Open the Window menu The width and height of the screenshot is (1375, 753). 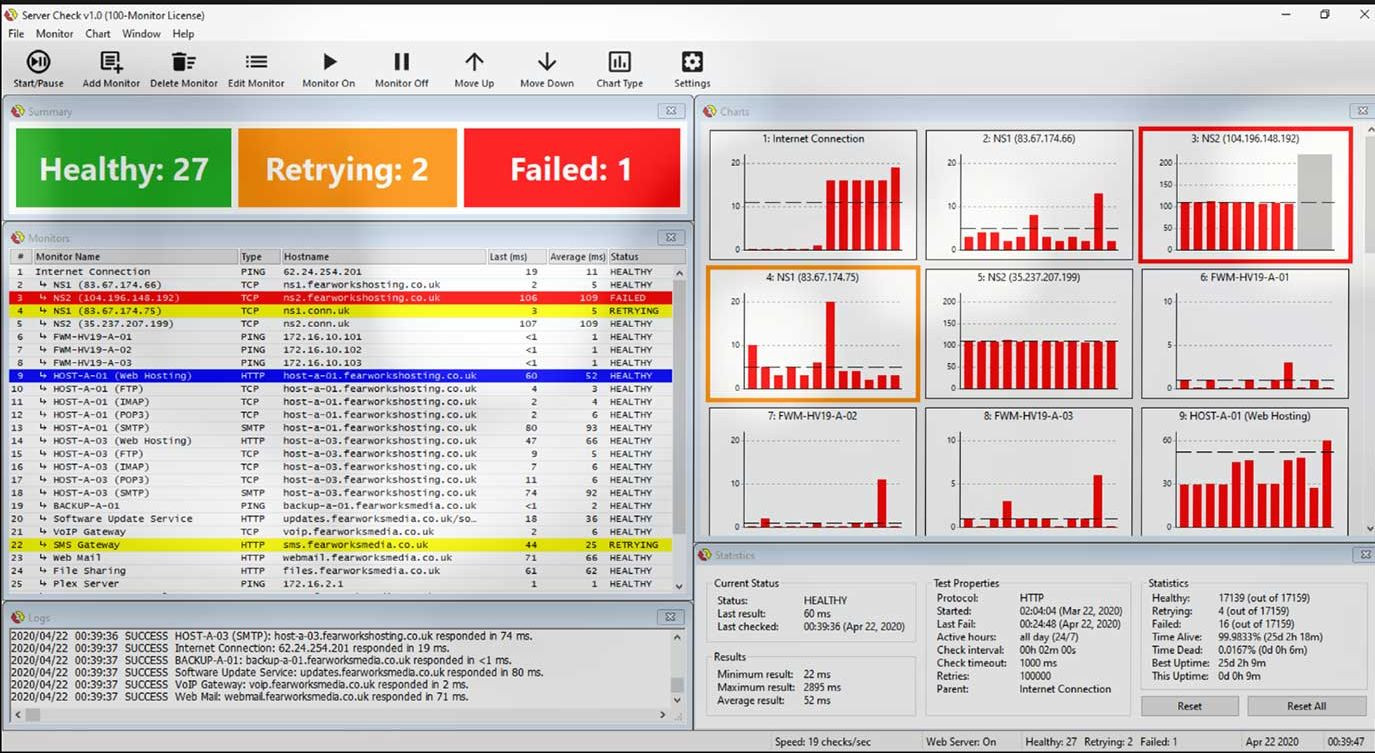pyautogui.click(x=141, y=33)
